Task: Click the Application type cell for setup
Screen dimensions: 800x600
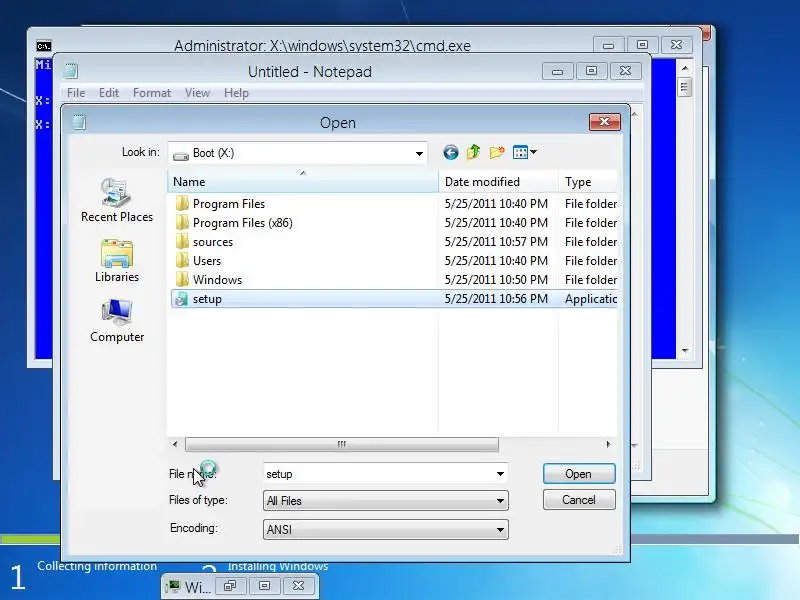Action: (x=591, y=299)
